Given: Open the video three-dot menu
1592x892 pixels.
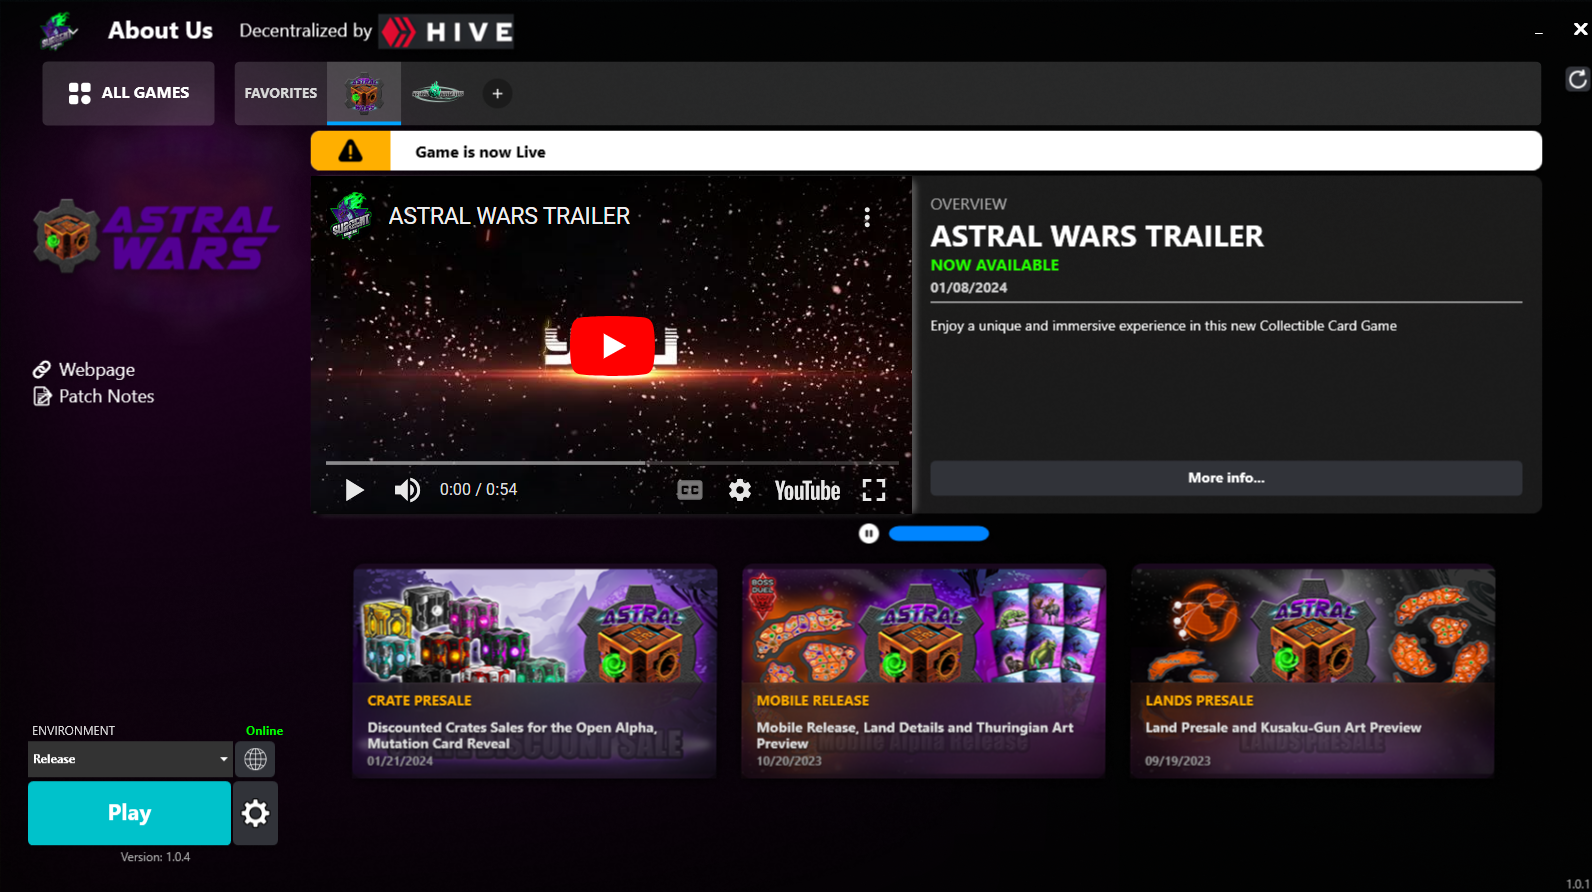Looking at the screenshot, I should (867, 217).
